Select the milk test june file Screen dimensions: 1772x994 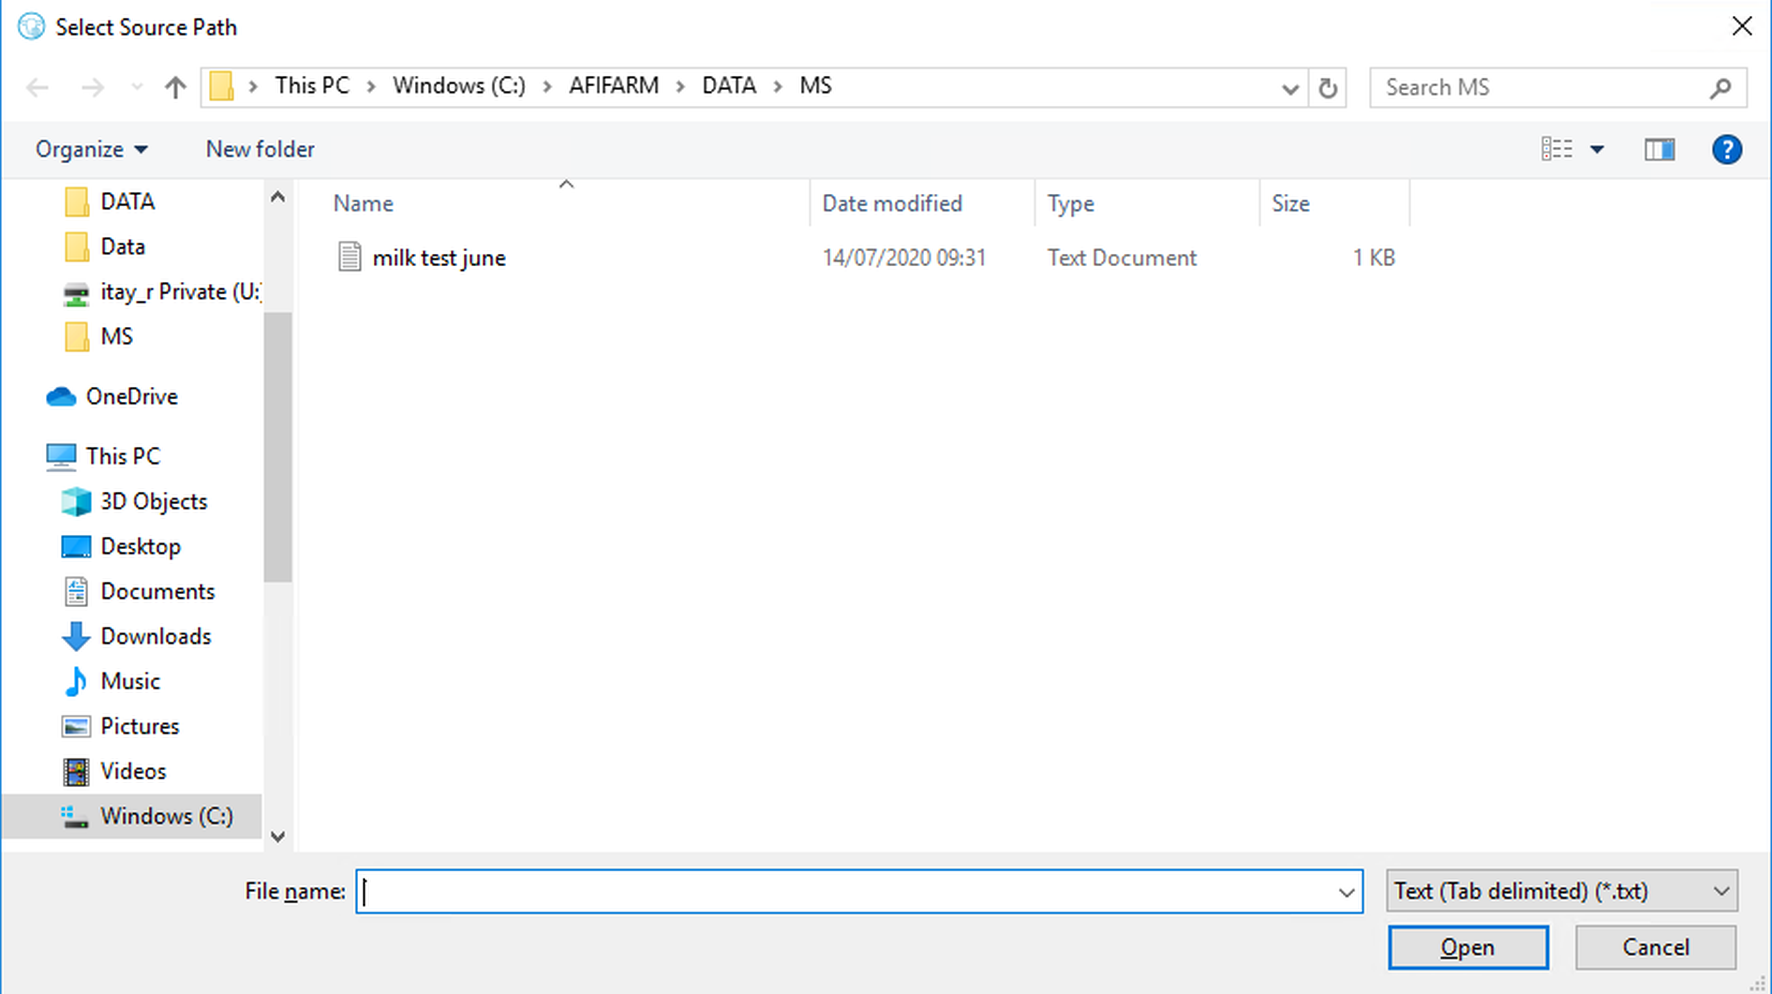click(x=439, y=258)
